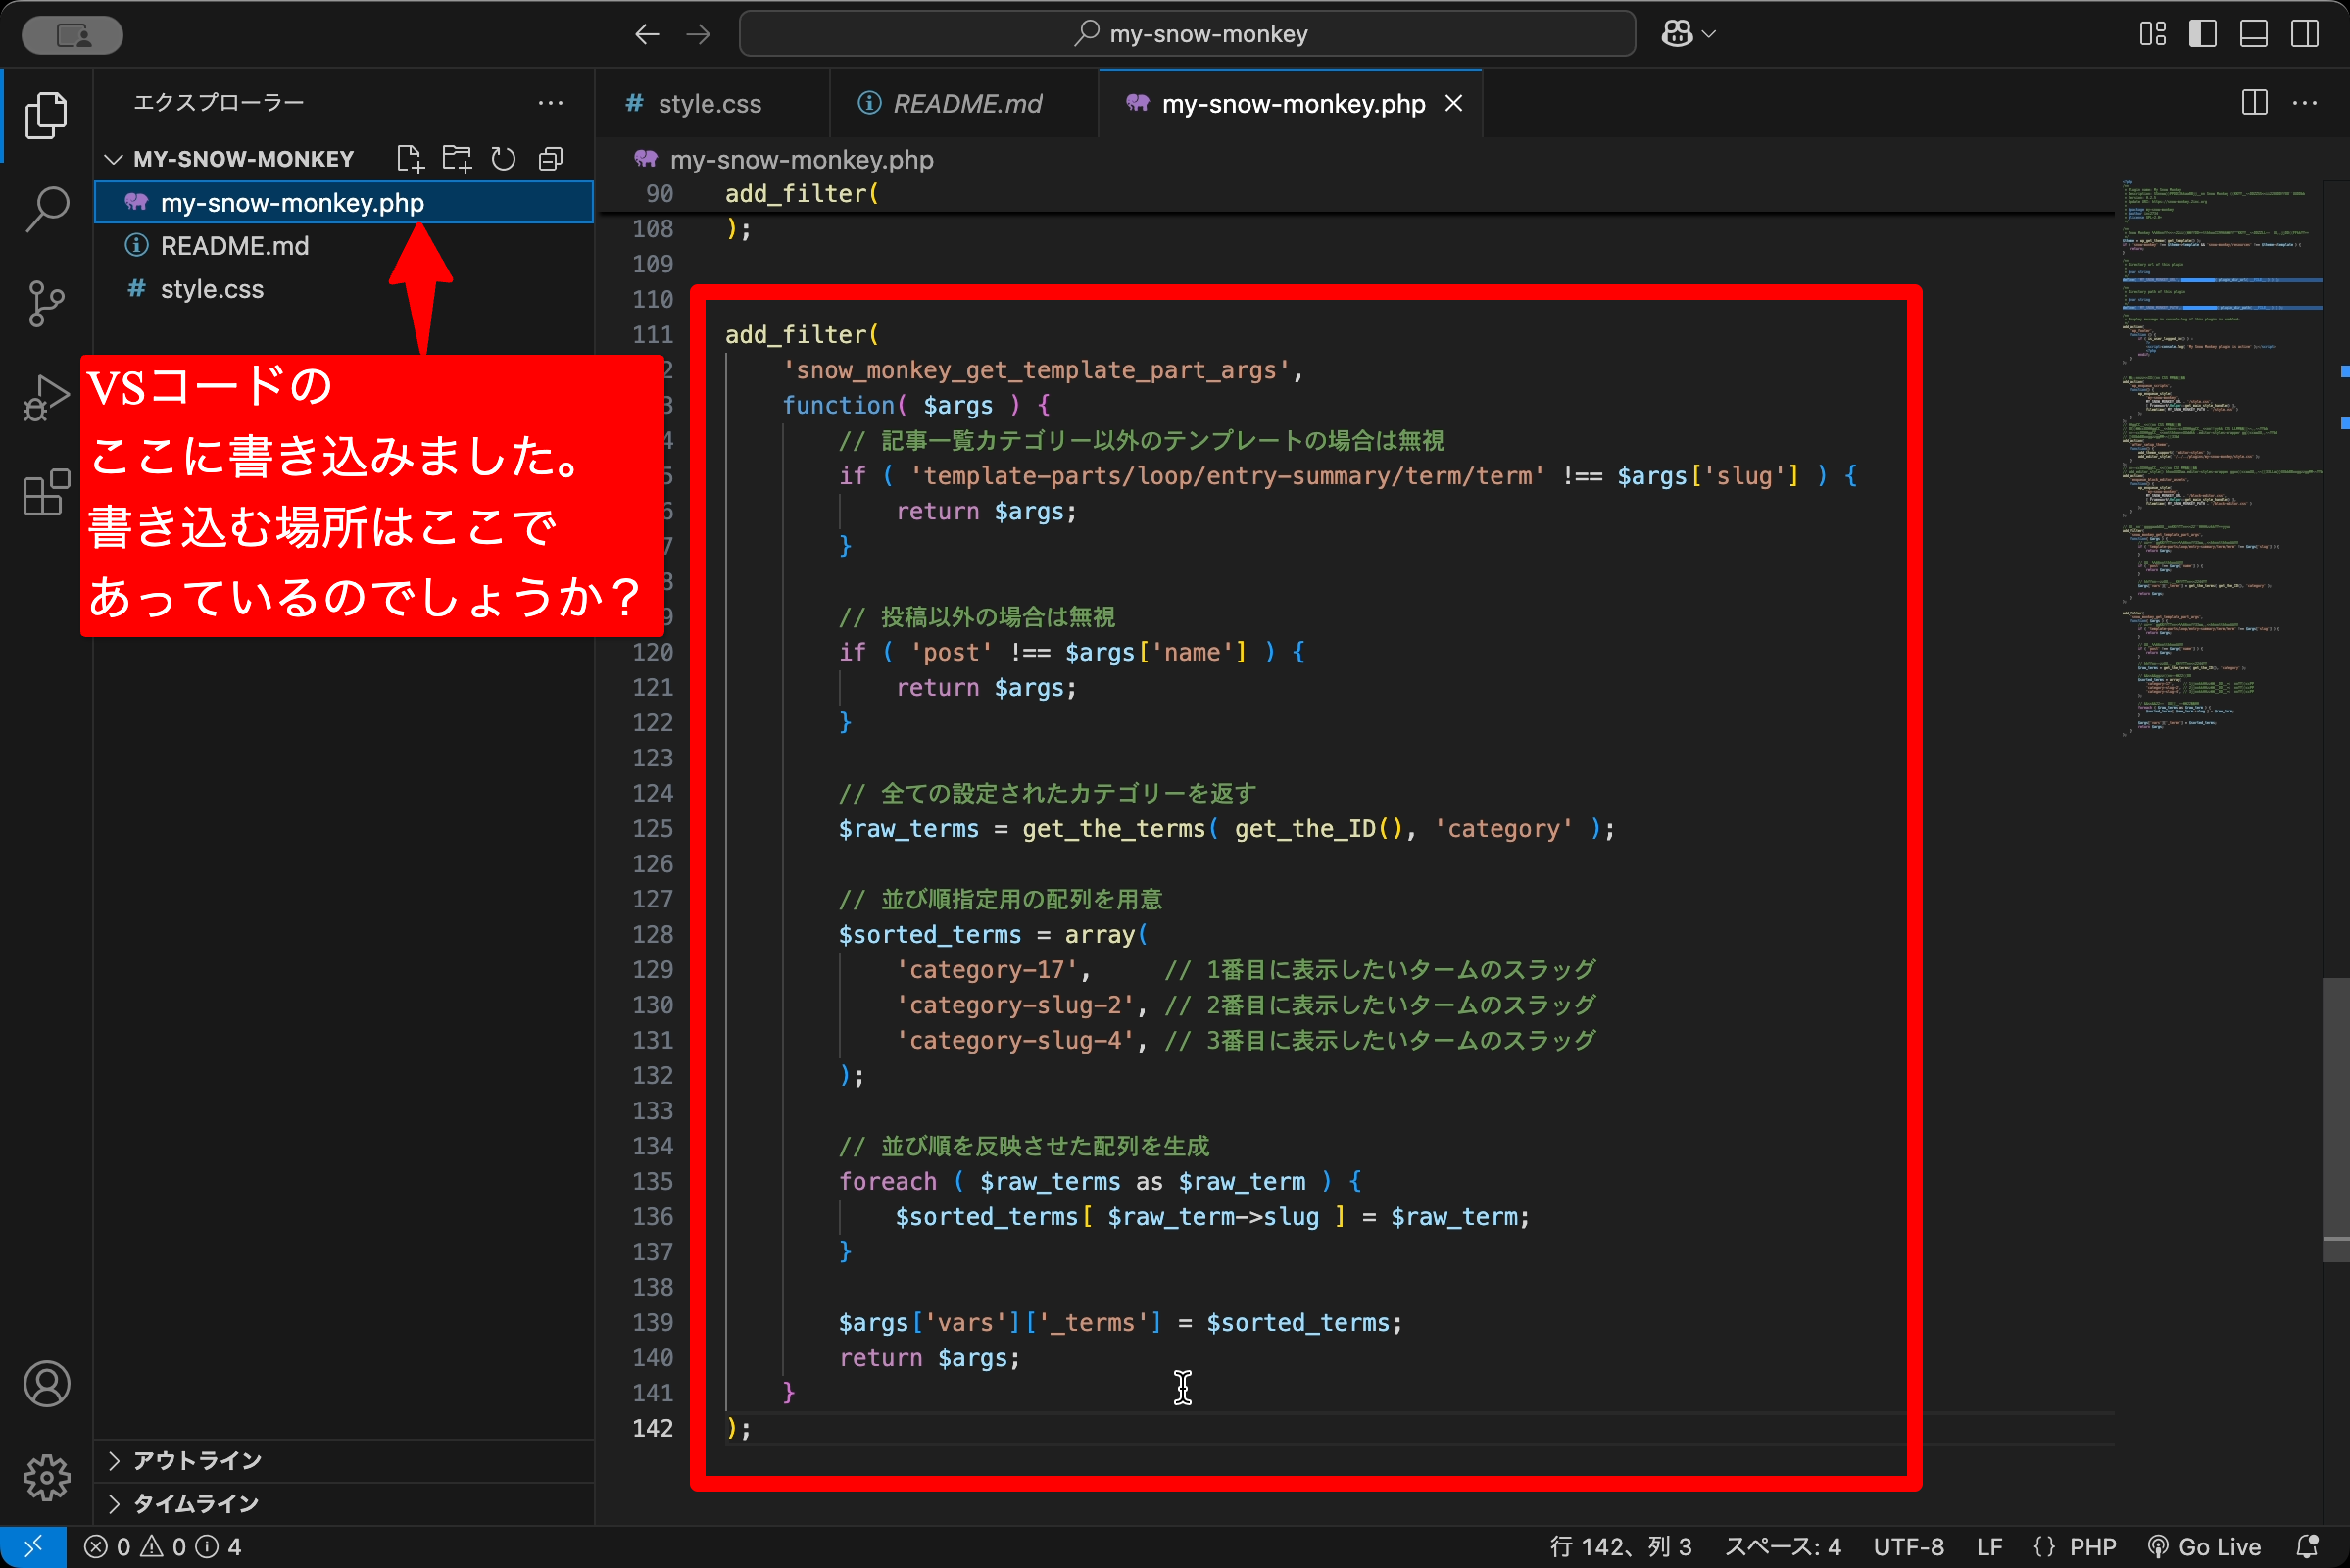
Task: Expand the アウトライン section
Action: click(344, 1460)
